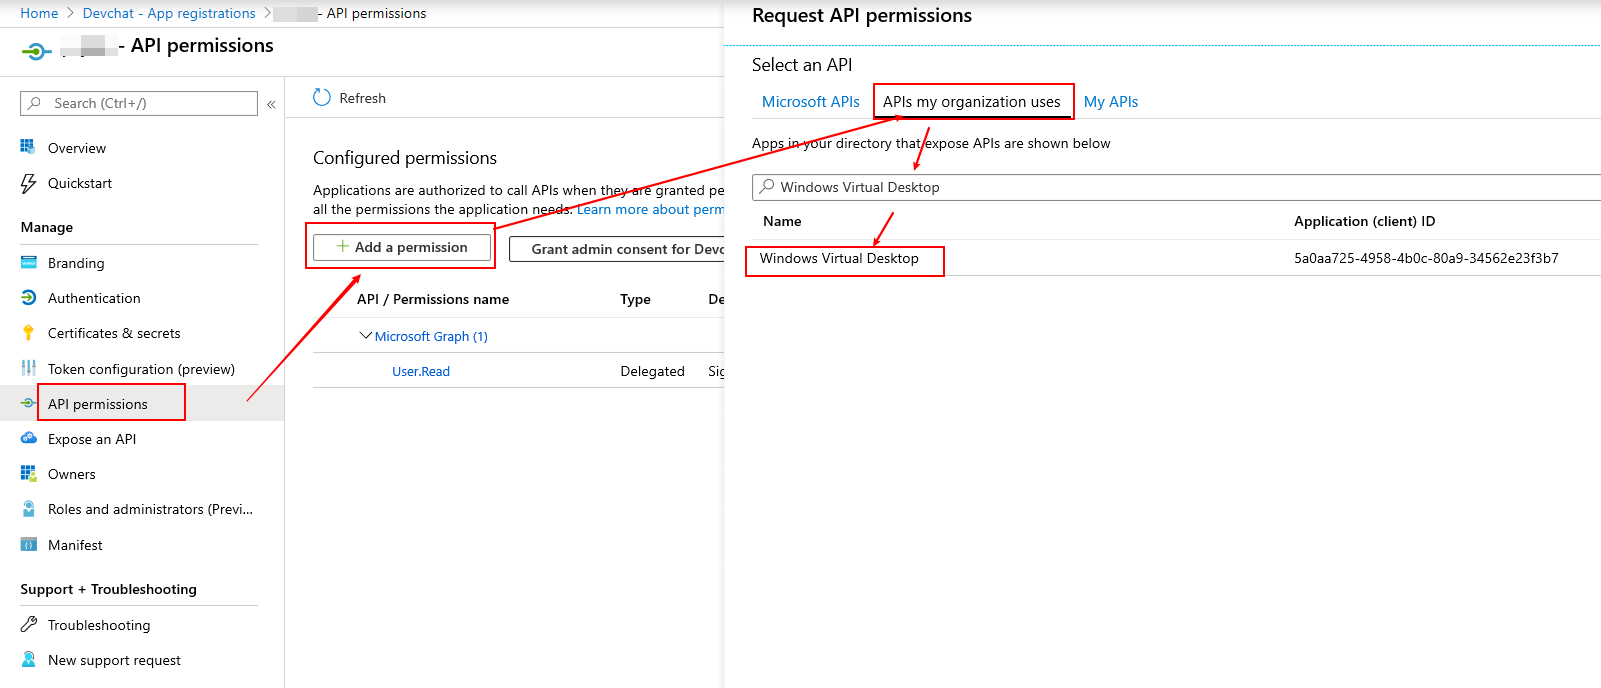
Task: Open Devchat - App registrations breadcrumb
Action: (169, 13)
